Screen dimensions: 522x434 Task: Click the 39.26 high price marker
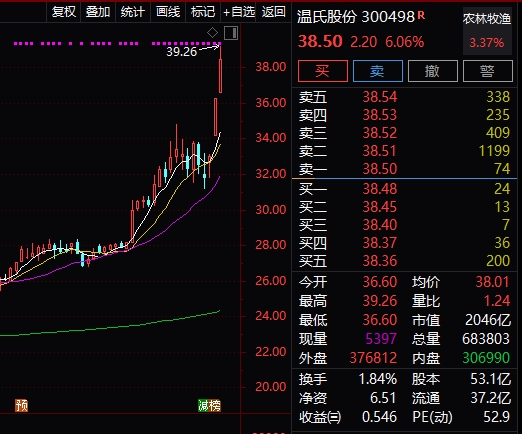click(x=182, y=52)
